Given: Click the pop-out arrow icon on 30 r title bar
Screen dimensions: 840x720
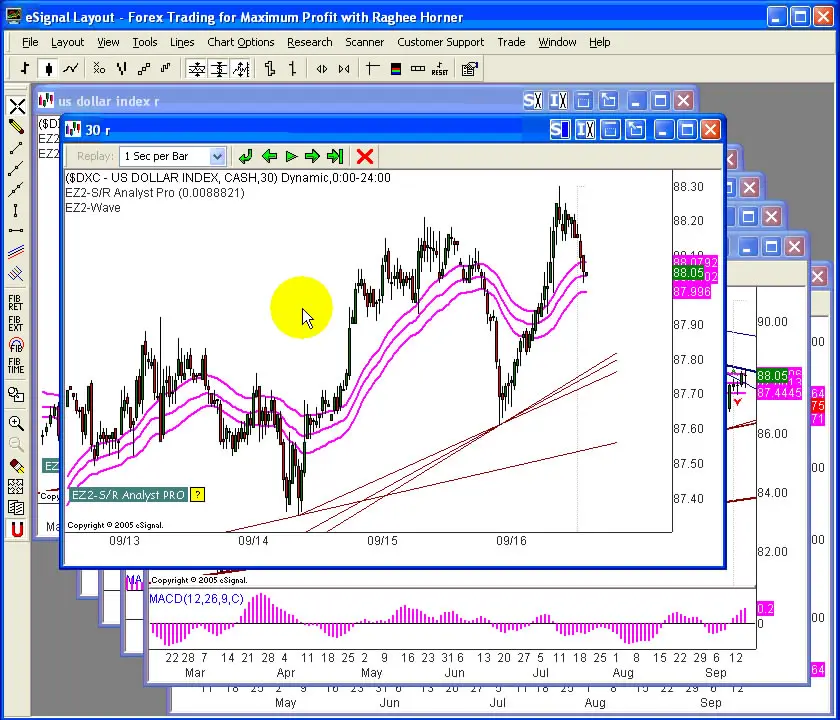Looking at the screenshot, I should pyautogui.click(x=635, y=130).
